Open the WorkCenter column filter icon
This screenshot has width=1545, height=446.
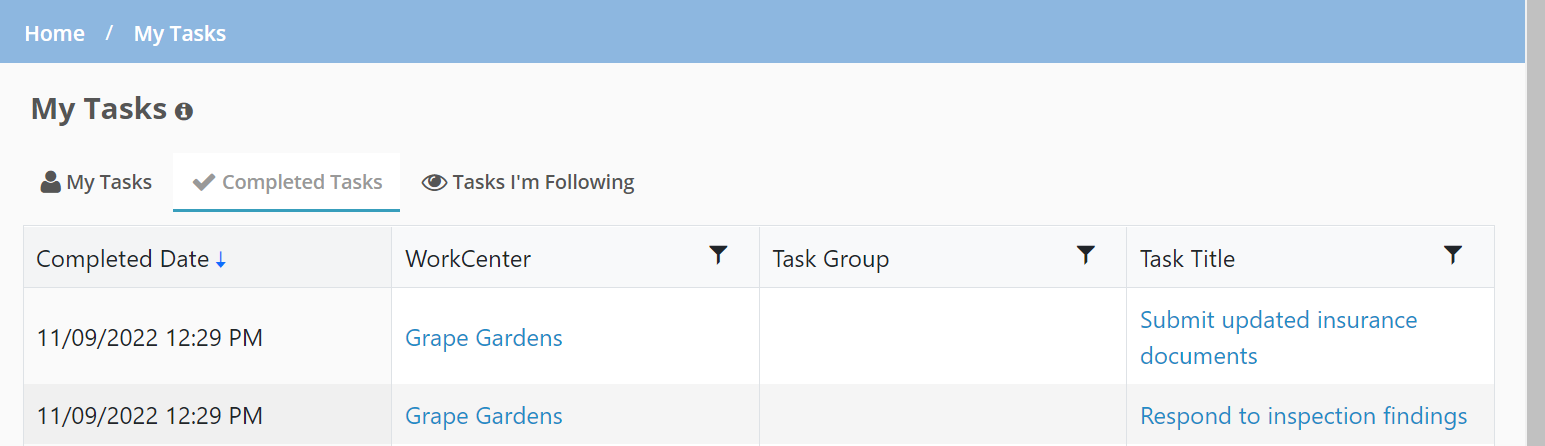coord(718,256)
